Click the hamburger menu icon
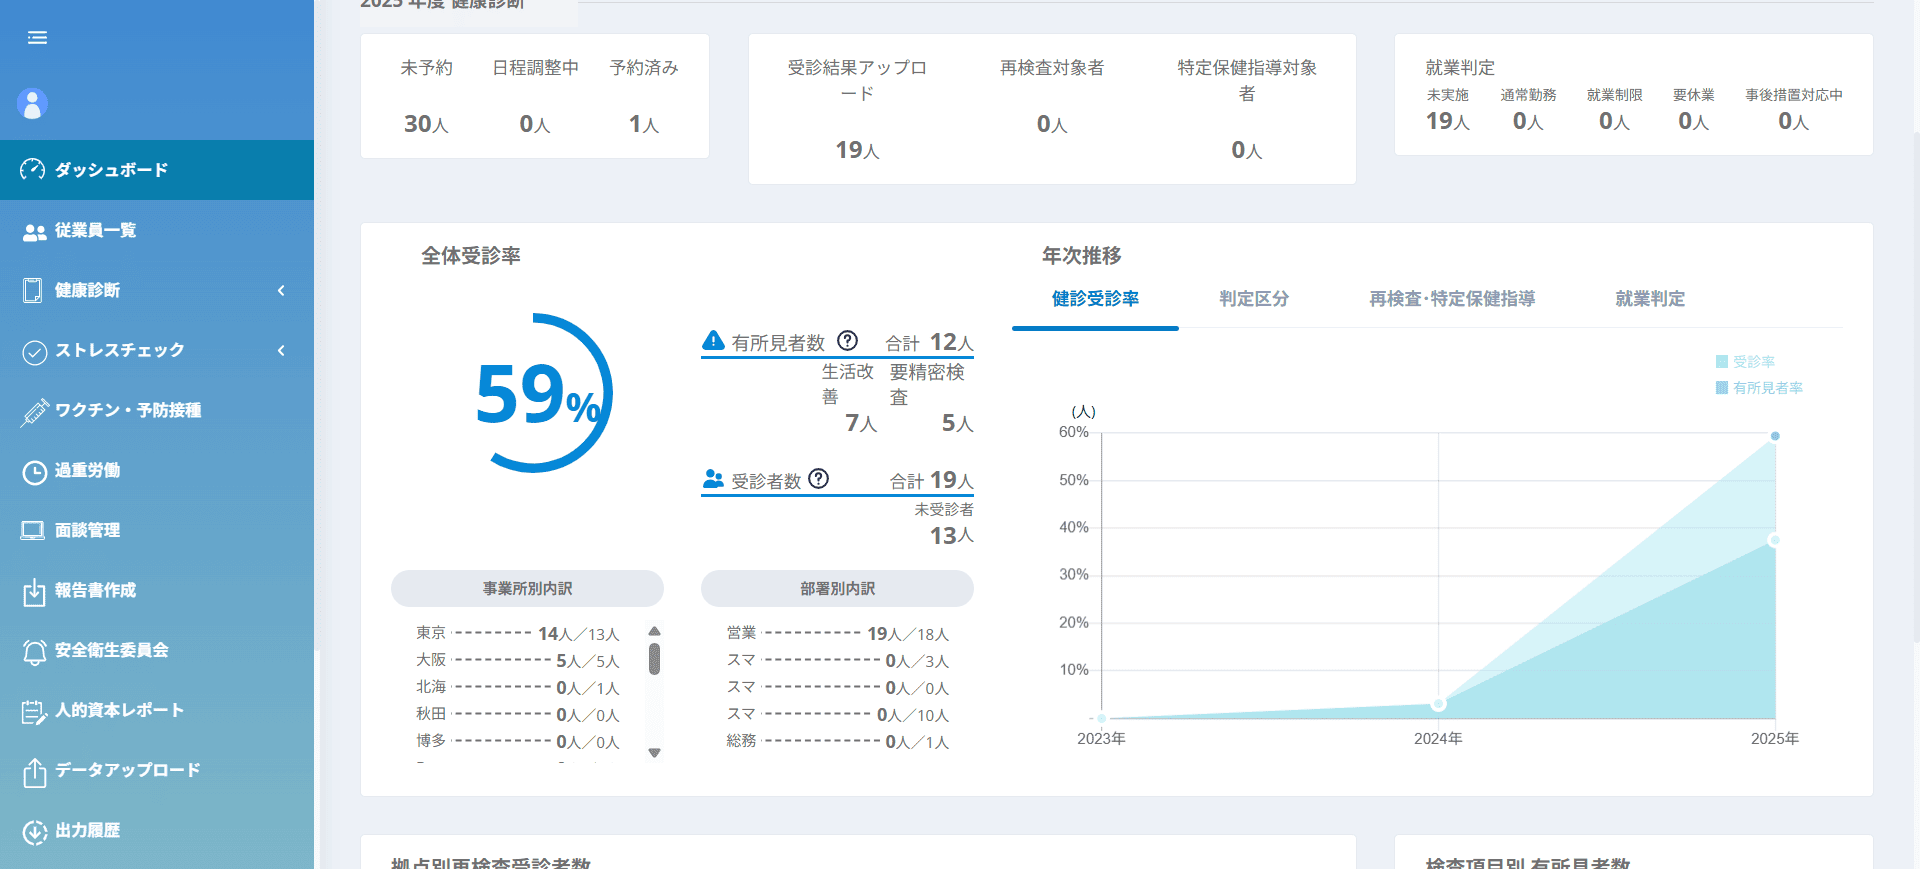The height and width of the screenshot is (869, 1920). click(x=37, y=38)
